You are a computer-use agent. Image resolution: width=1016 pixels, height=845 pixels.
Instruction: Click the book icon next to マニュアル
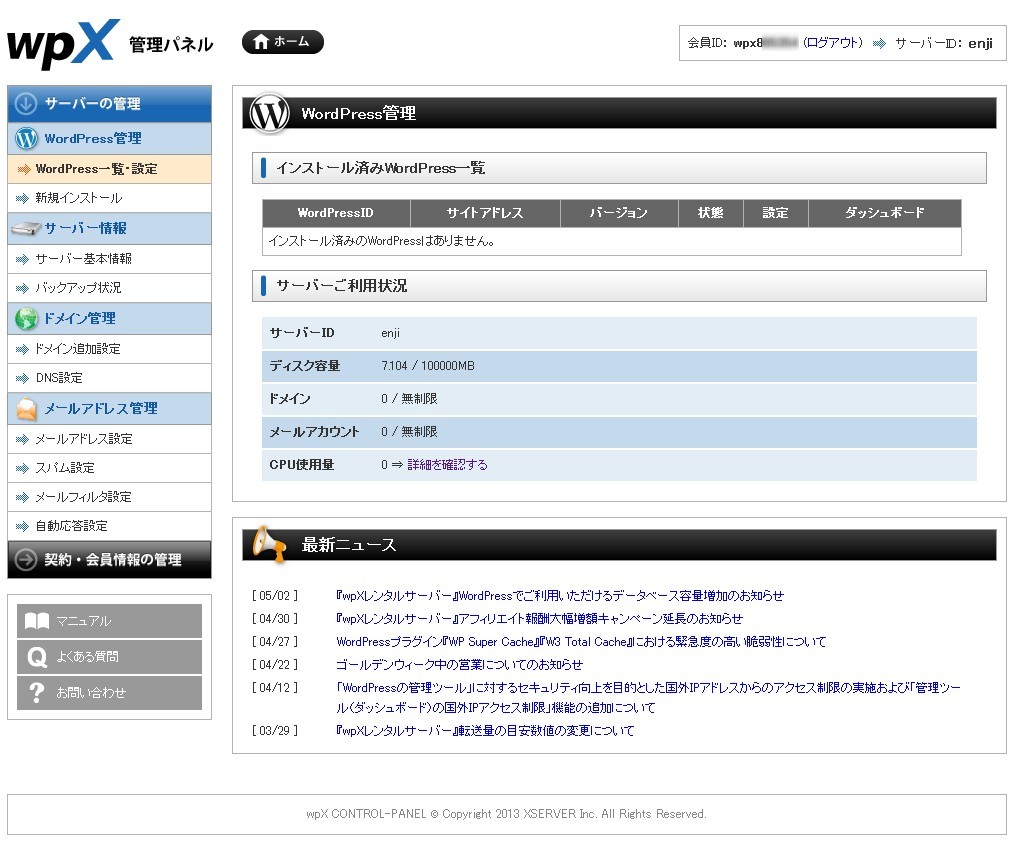tap(37, 621)
